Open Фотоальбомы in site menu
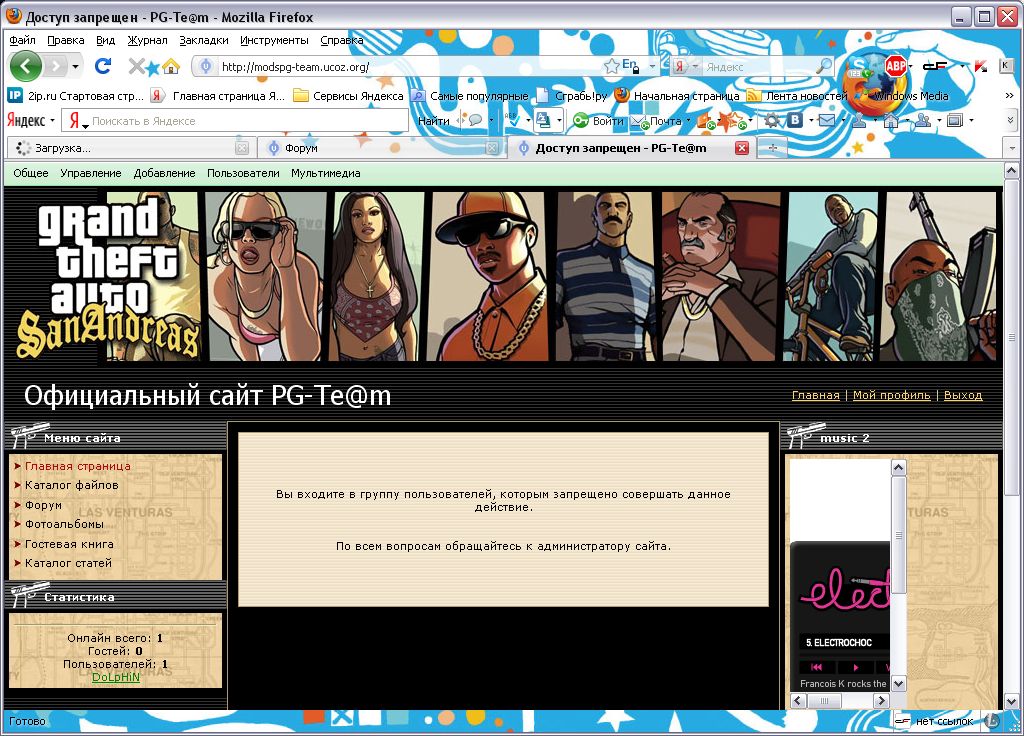This screenshot has height=736, width=1024. click(64, 524)
